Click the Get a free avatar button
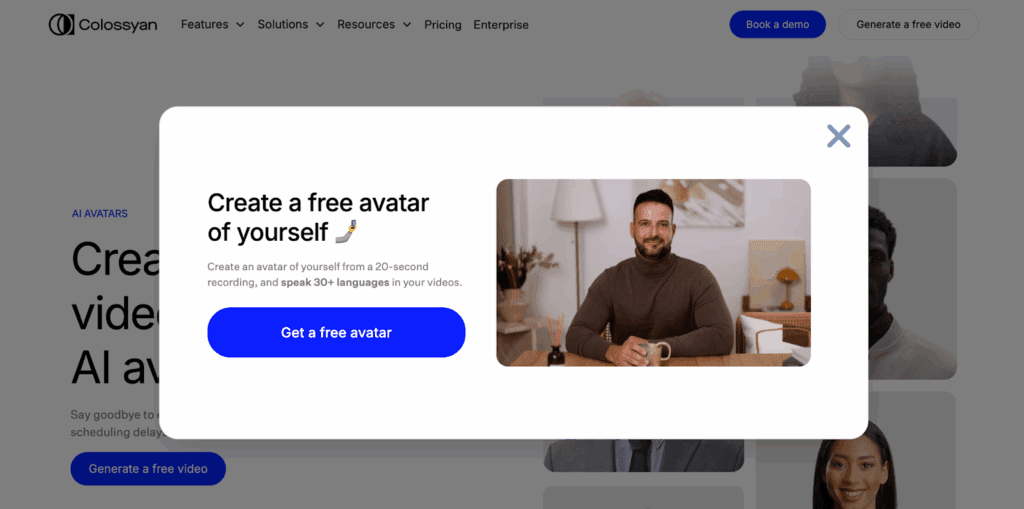This screenshot has height=509, width=1024. 336,332
